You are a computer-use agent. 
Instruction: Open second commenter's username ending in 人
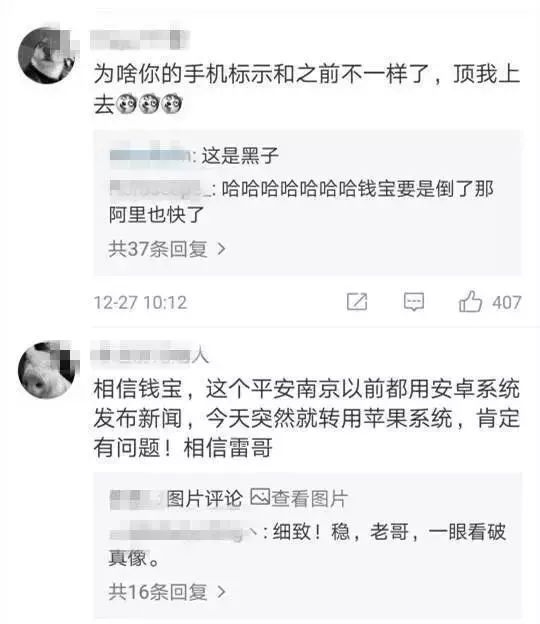(x=150, y=355)
